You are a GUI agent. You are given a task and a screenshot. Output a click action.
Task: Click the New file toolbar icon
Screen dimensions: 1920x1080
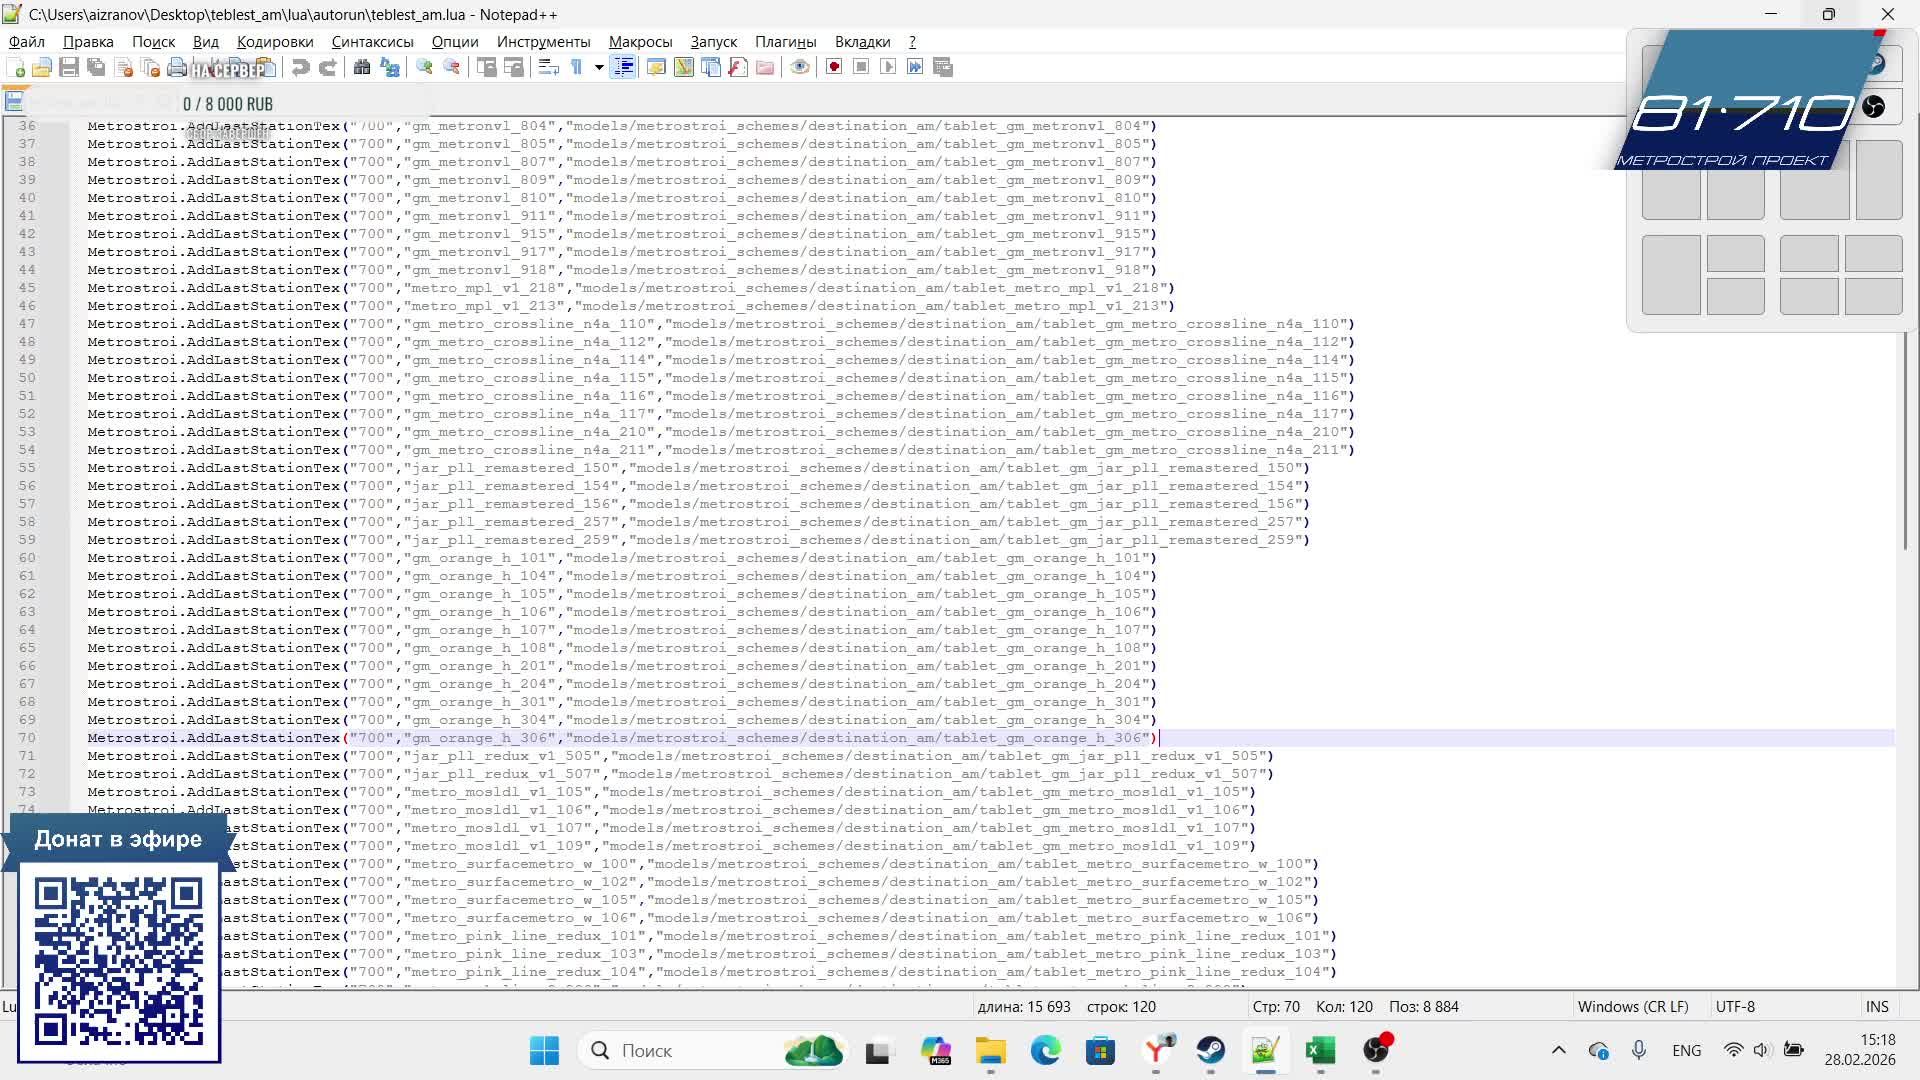tap(16, 67)
